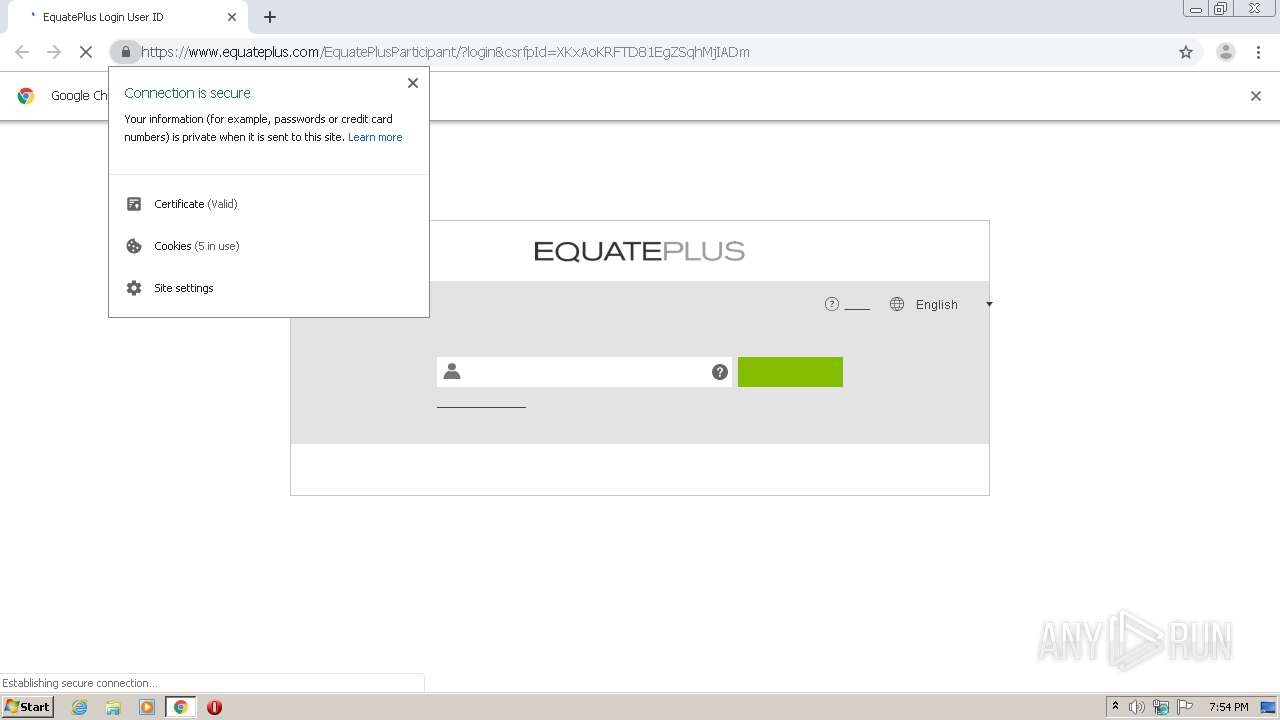This screenshot has width=1280, height=720.
Task: Open the volume tray icon
Action: [1137, 707]
